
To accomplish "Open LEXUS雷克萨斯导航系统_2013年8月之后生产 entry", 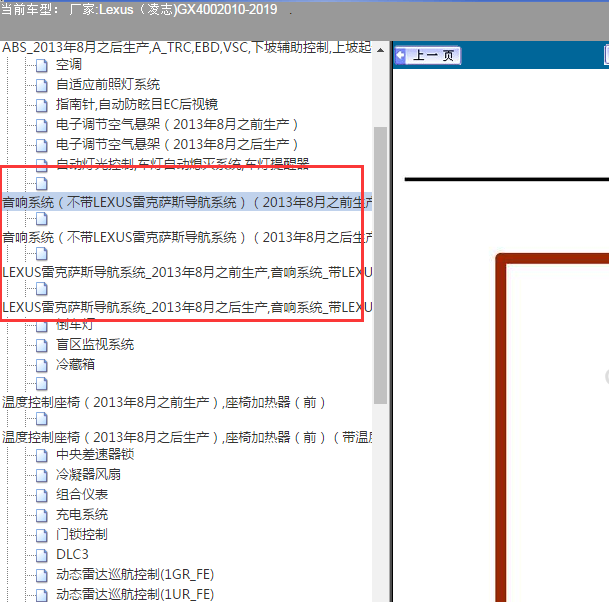I will pos(187,307).
